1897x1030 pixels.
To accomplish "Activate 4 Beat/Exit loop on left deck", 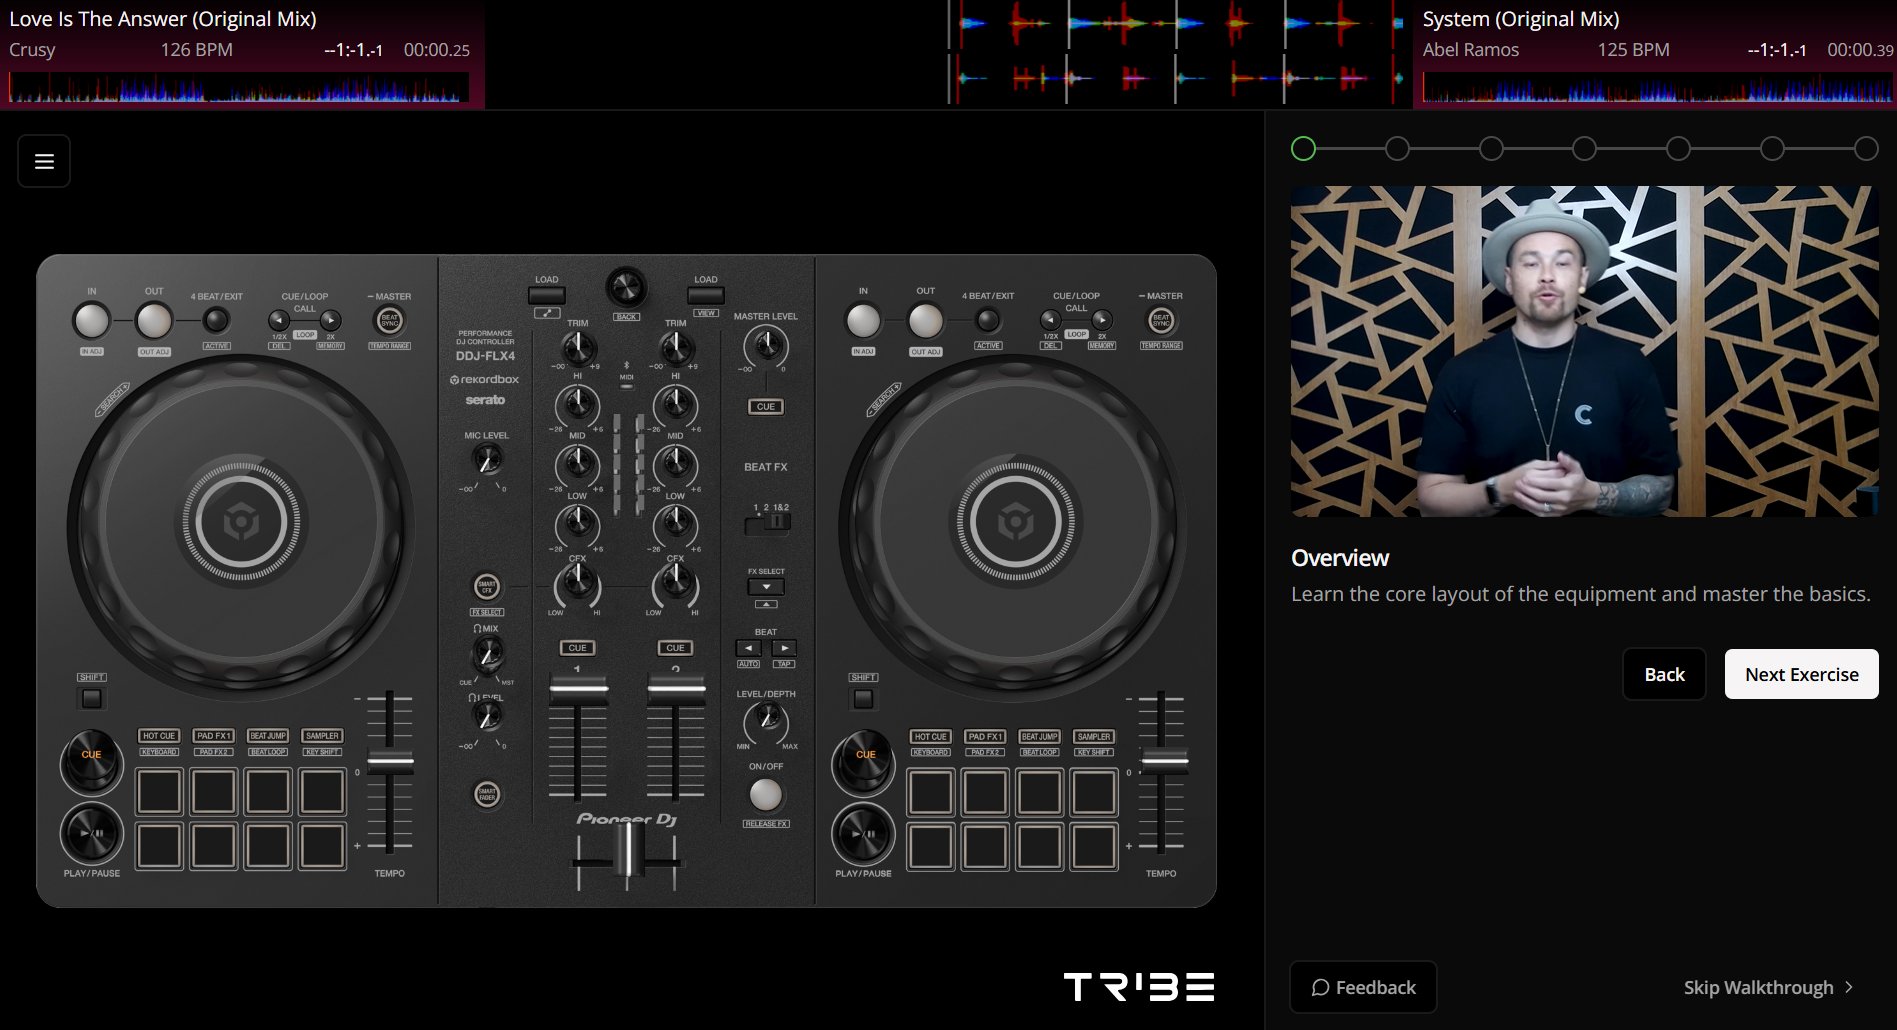I will pyautogui.click(x=216, y=320).
